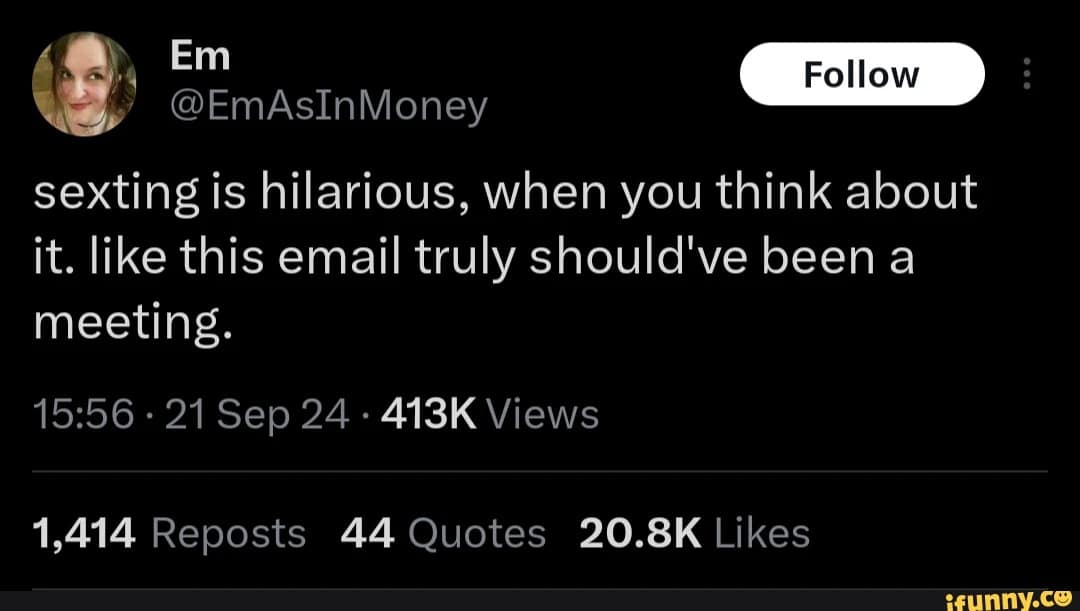Click the word "Views" beside 413K
Screen dimensions: 1080x611
(544, 412)
